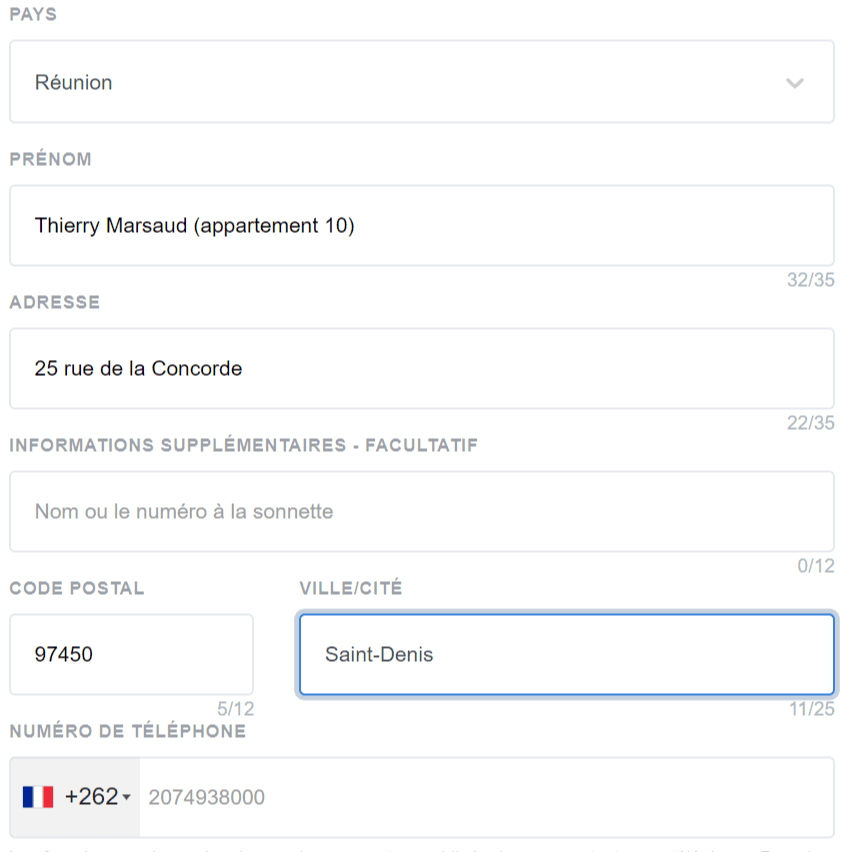
Task: Click the PAYS label
Action: coord(33,15)
